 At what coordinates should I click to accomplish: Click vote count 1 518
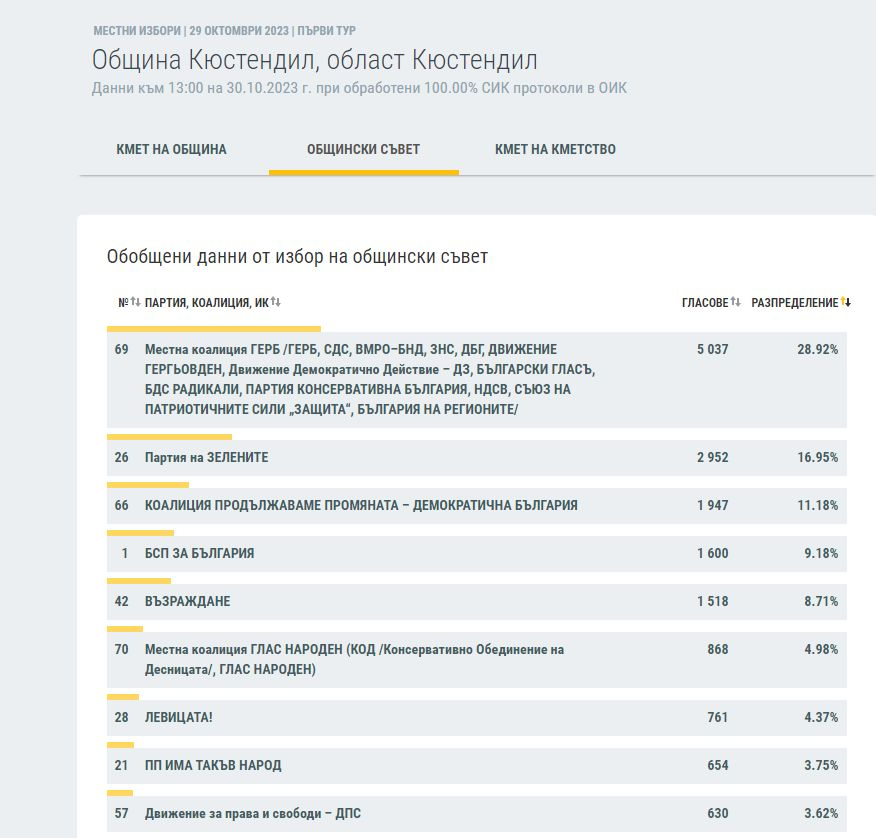(712, 602)
